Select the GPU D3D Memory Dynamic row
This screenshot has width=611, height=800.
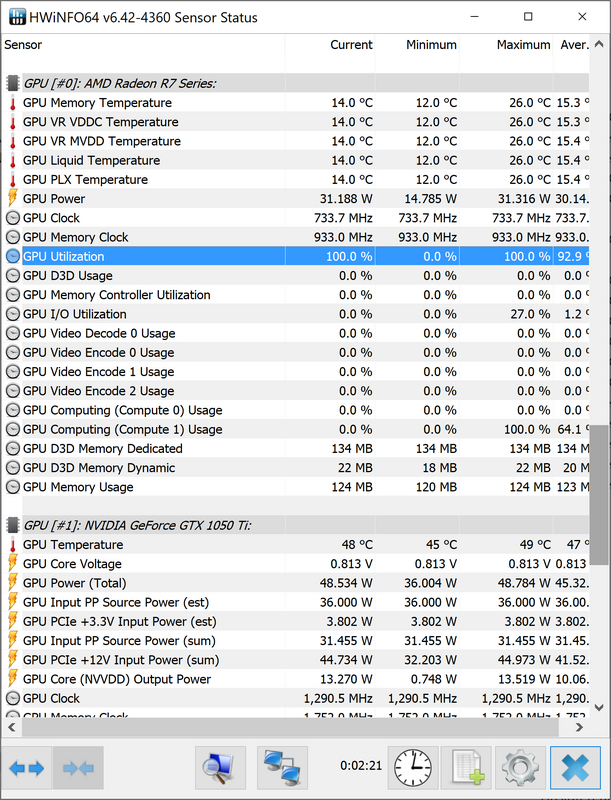[x=296, y=468]
